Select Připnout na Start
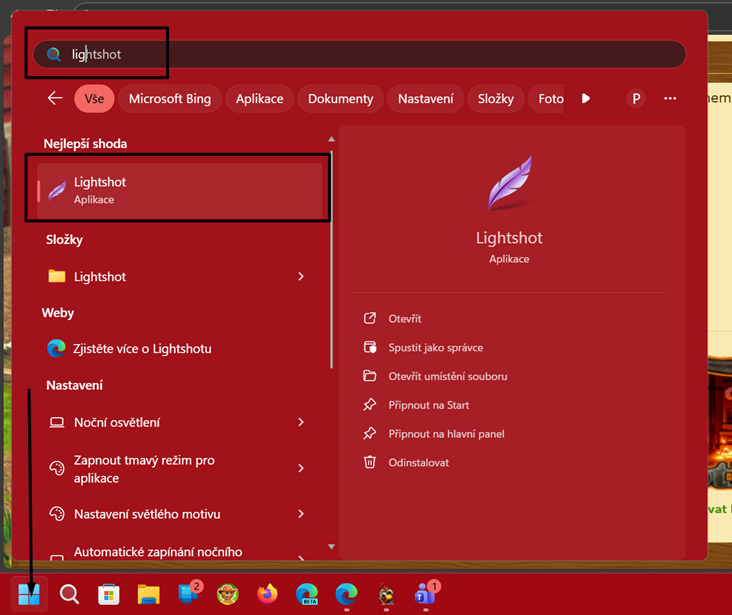 (x=429, y=405)
